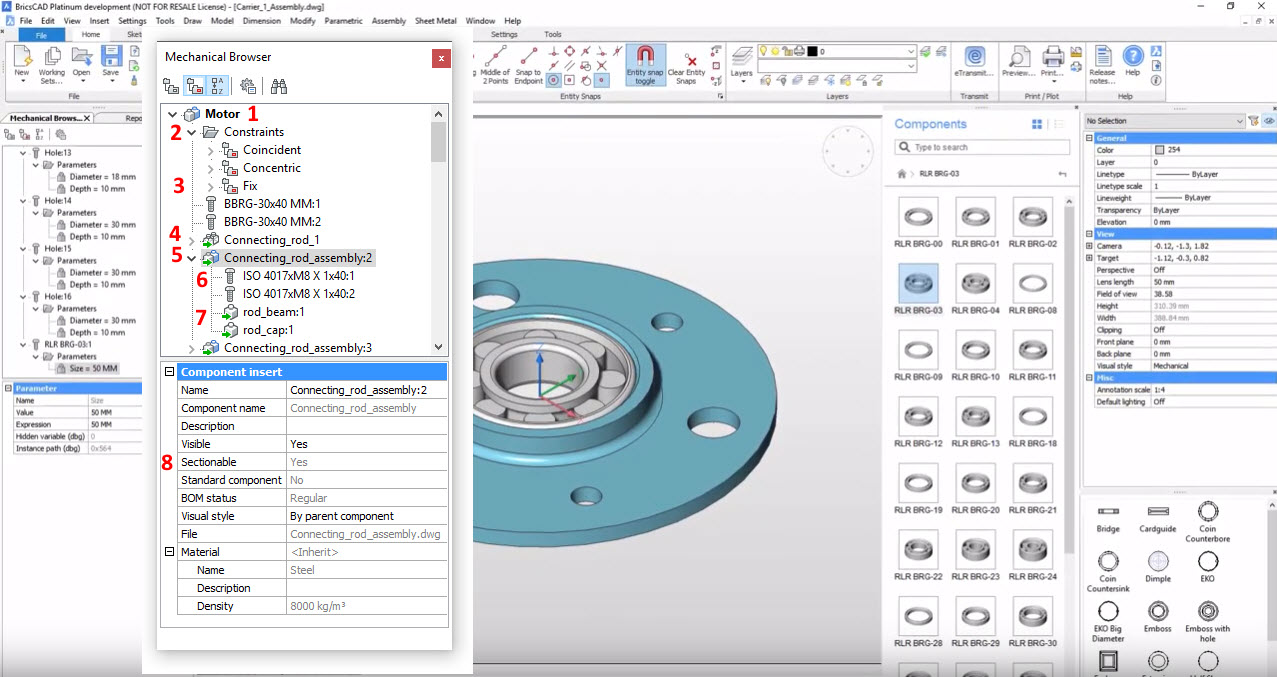Click the Color 254 swatch in Properties

[1159, 150]
